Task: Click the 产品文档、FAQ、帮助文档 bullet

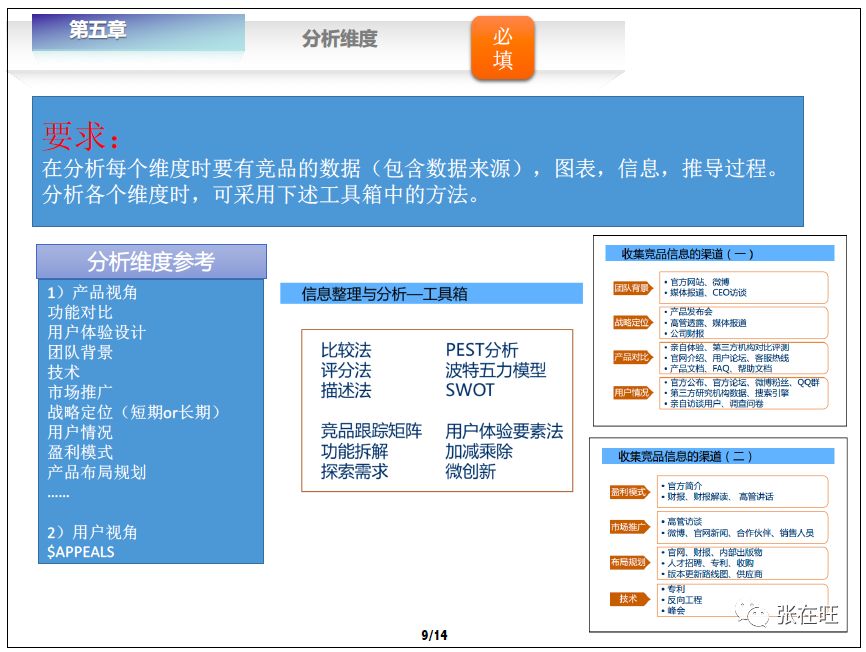Action: (719, 368)
